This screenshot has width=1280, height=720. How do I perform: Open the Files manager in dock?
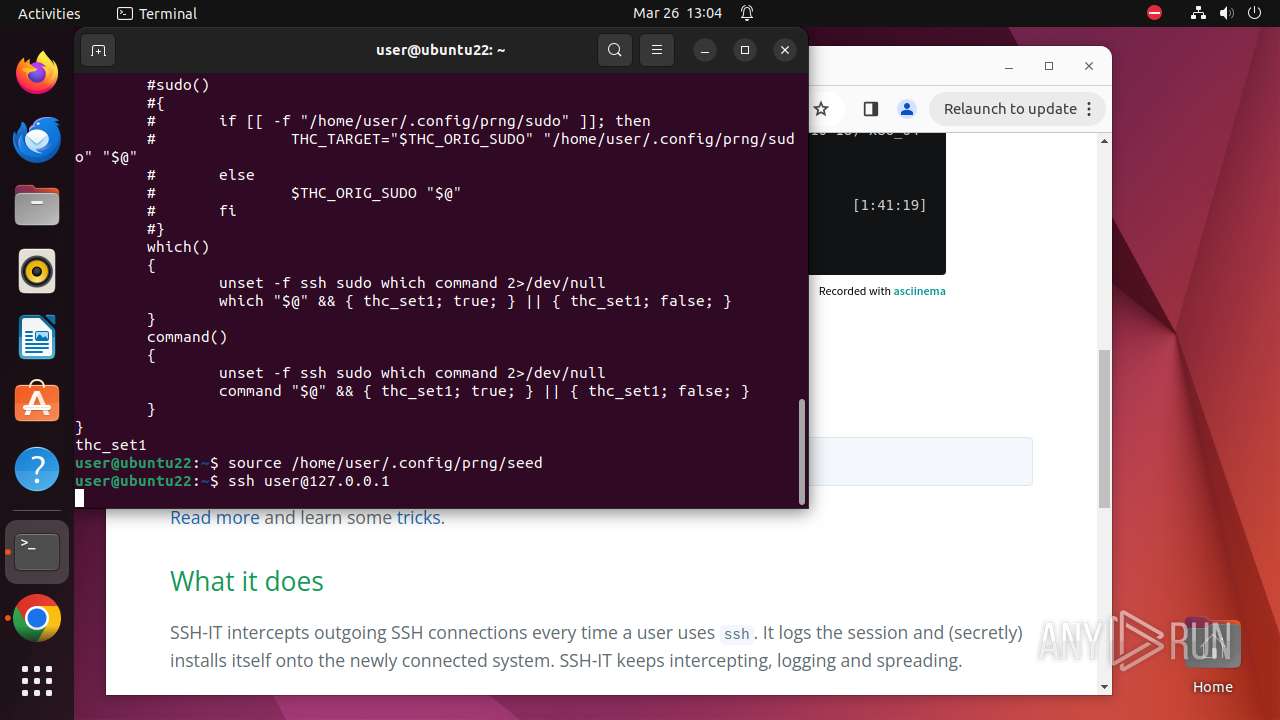point(37,205)
